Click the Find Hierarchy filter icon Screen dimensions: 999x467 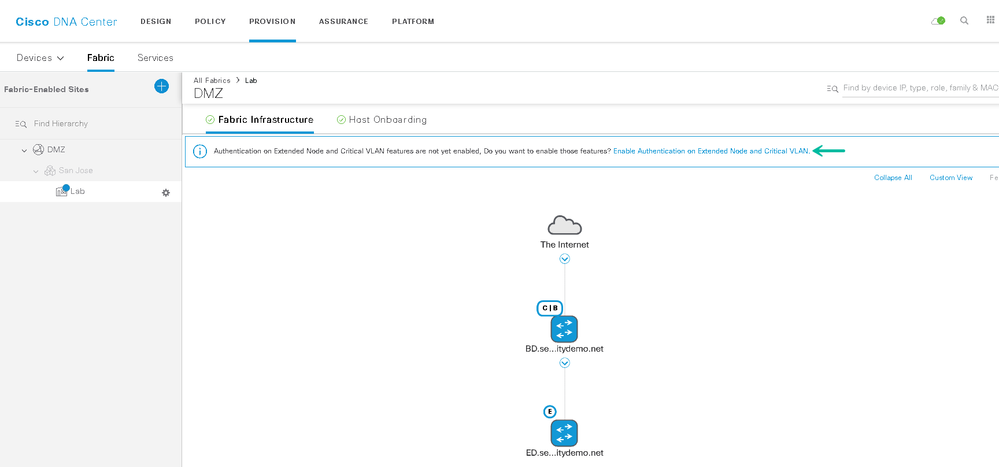[x=21, y=124]
